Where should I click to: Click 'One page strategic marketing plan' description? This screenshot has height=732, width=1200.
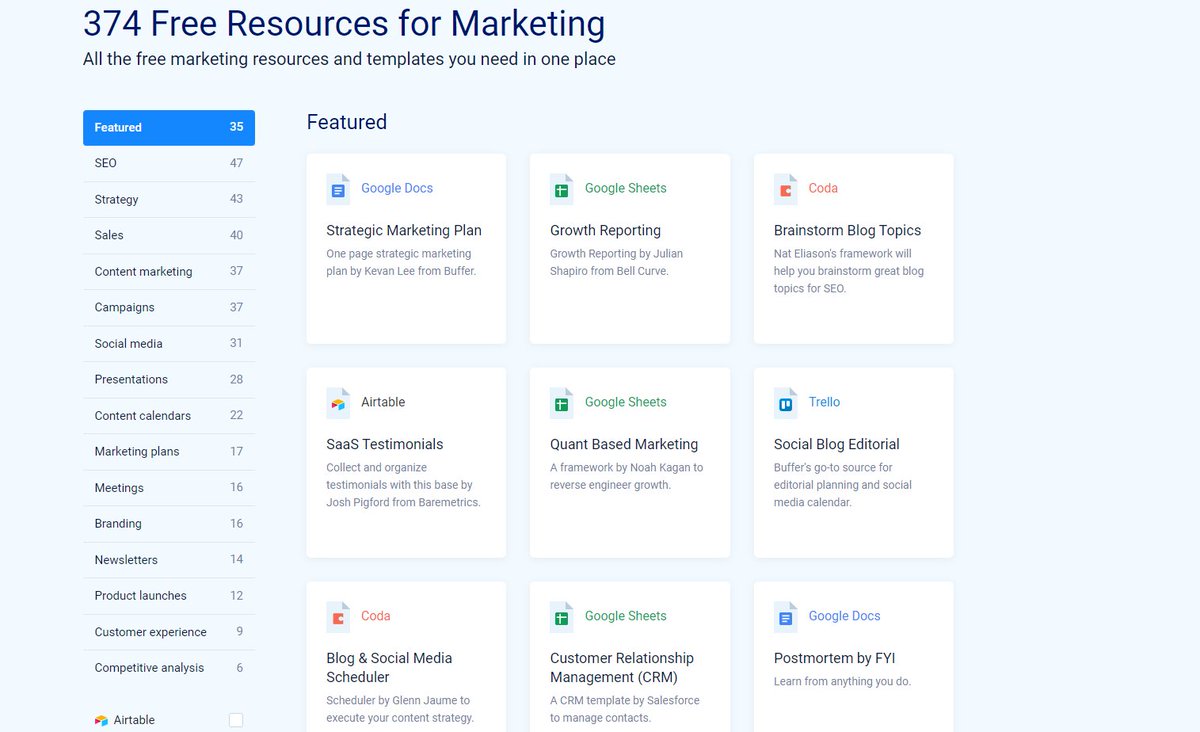click(401, 262)
